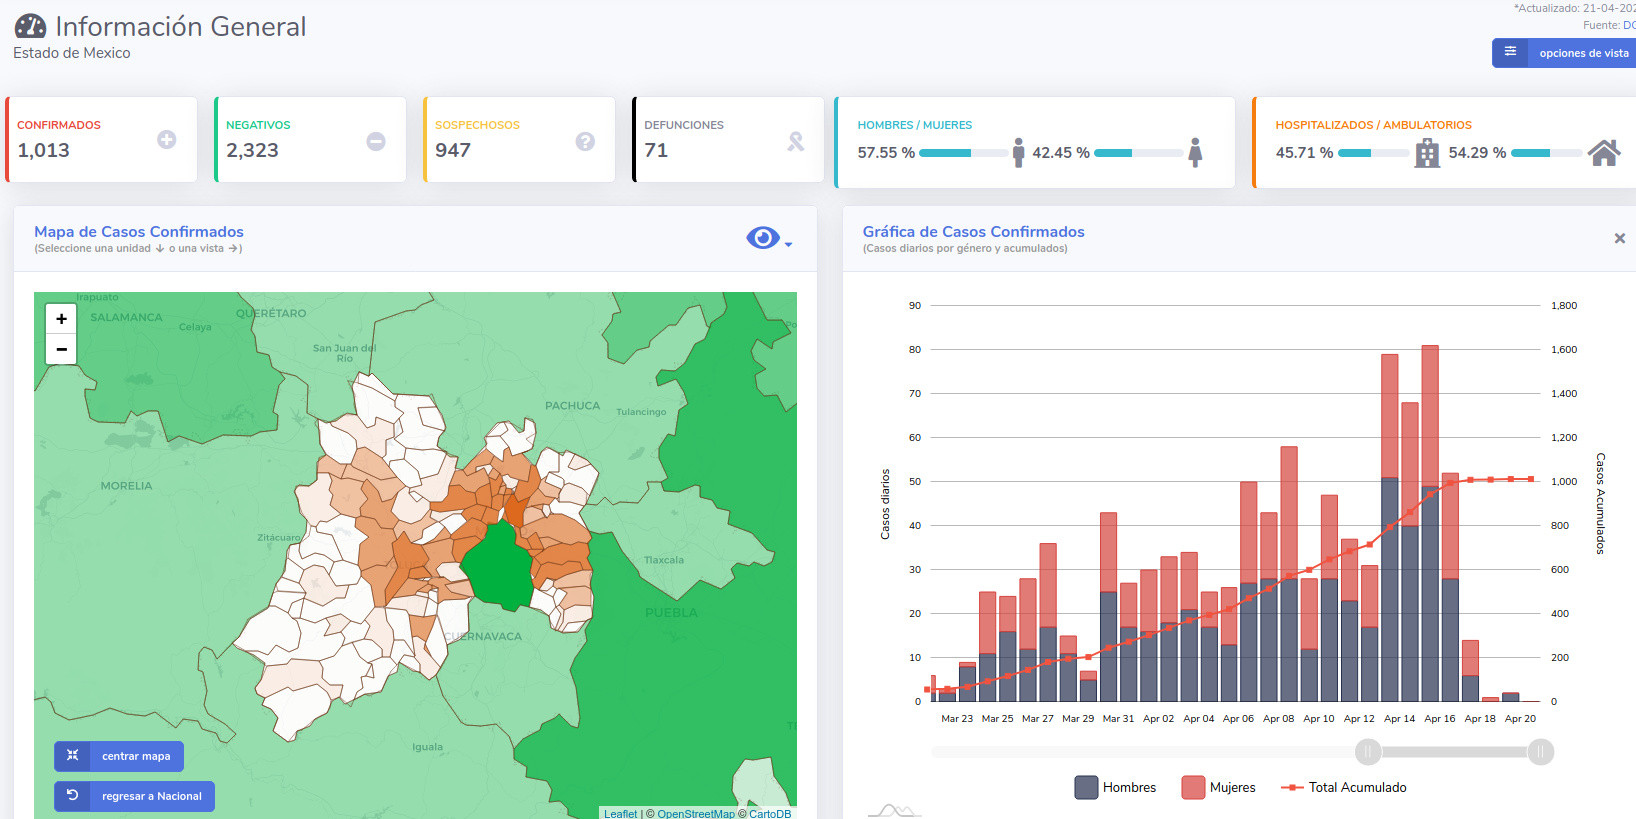Click the ribbon icon in Defunciones card

click(795, 141)
